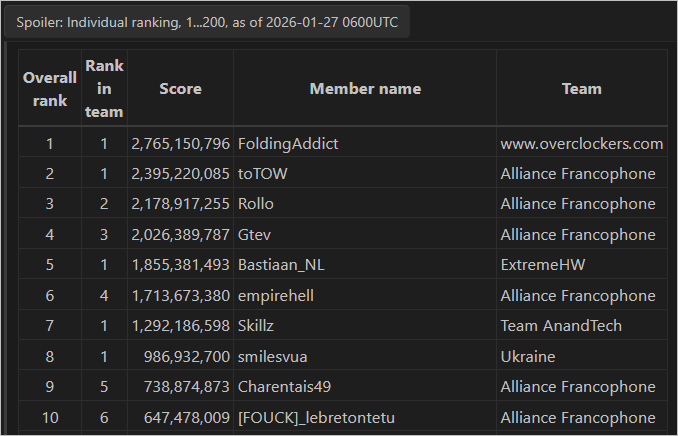Collapse the Individual ranking spoiler
678x436 pixels.
(x=206, y=23)
